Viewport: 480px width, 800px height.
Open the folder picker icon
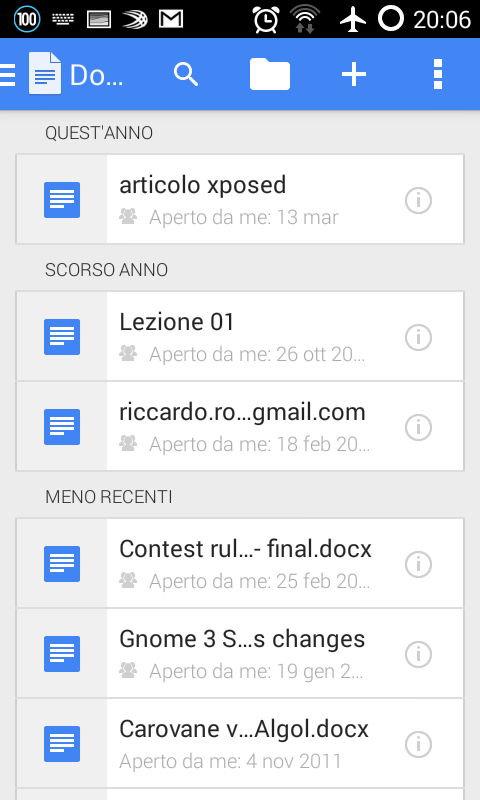270,74
